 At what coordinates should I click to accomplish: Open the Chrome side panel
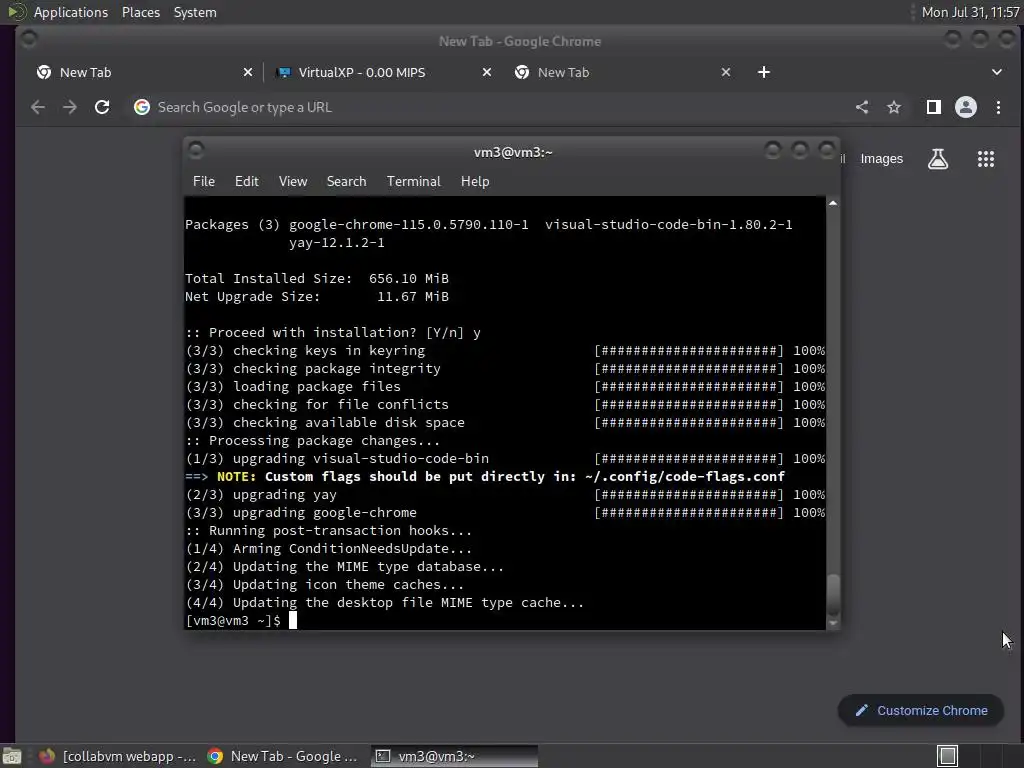[x=934, y=107]
